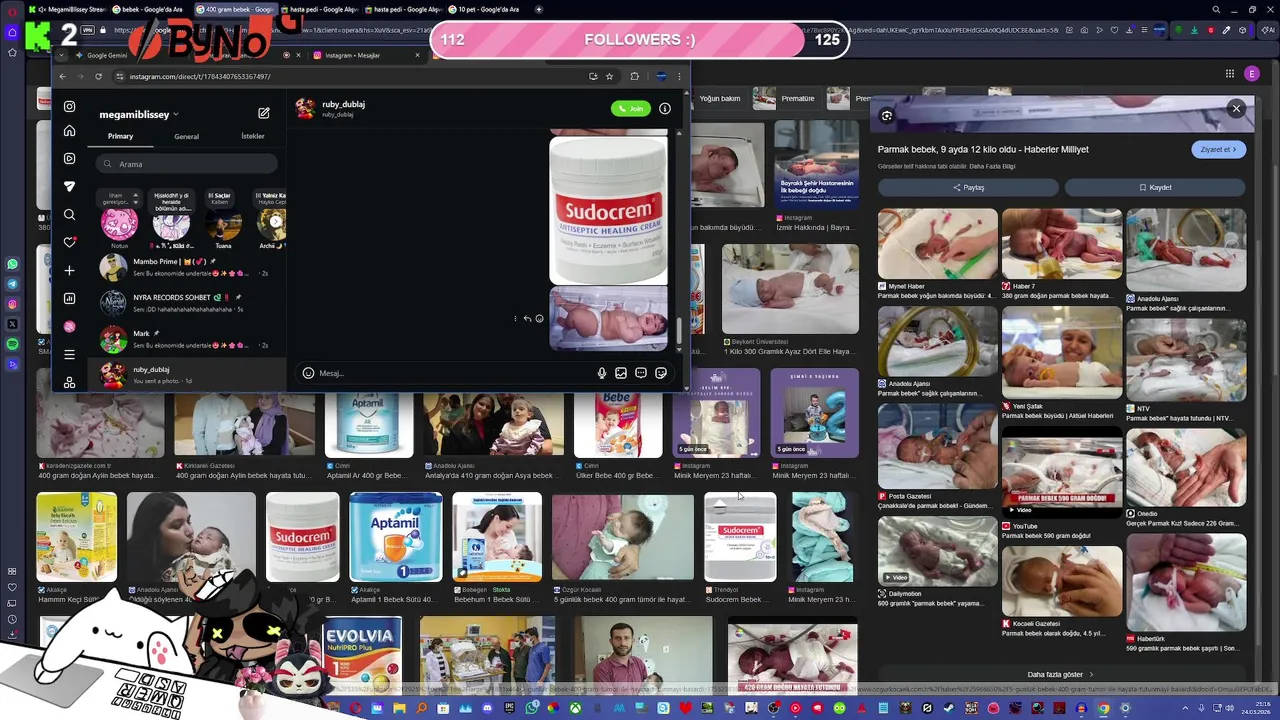
Task: Expand megamiblissey account switcher chevron
Action: point(176,115)
